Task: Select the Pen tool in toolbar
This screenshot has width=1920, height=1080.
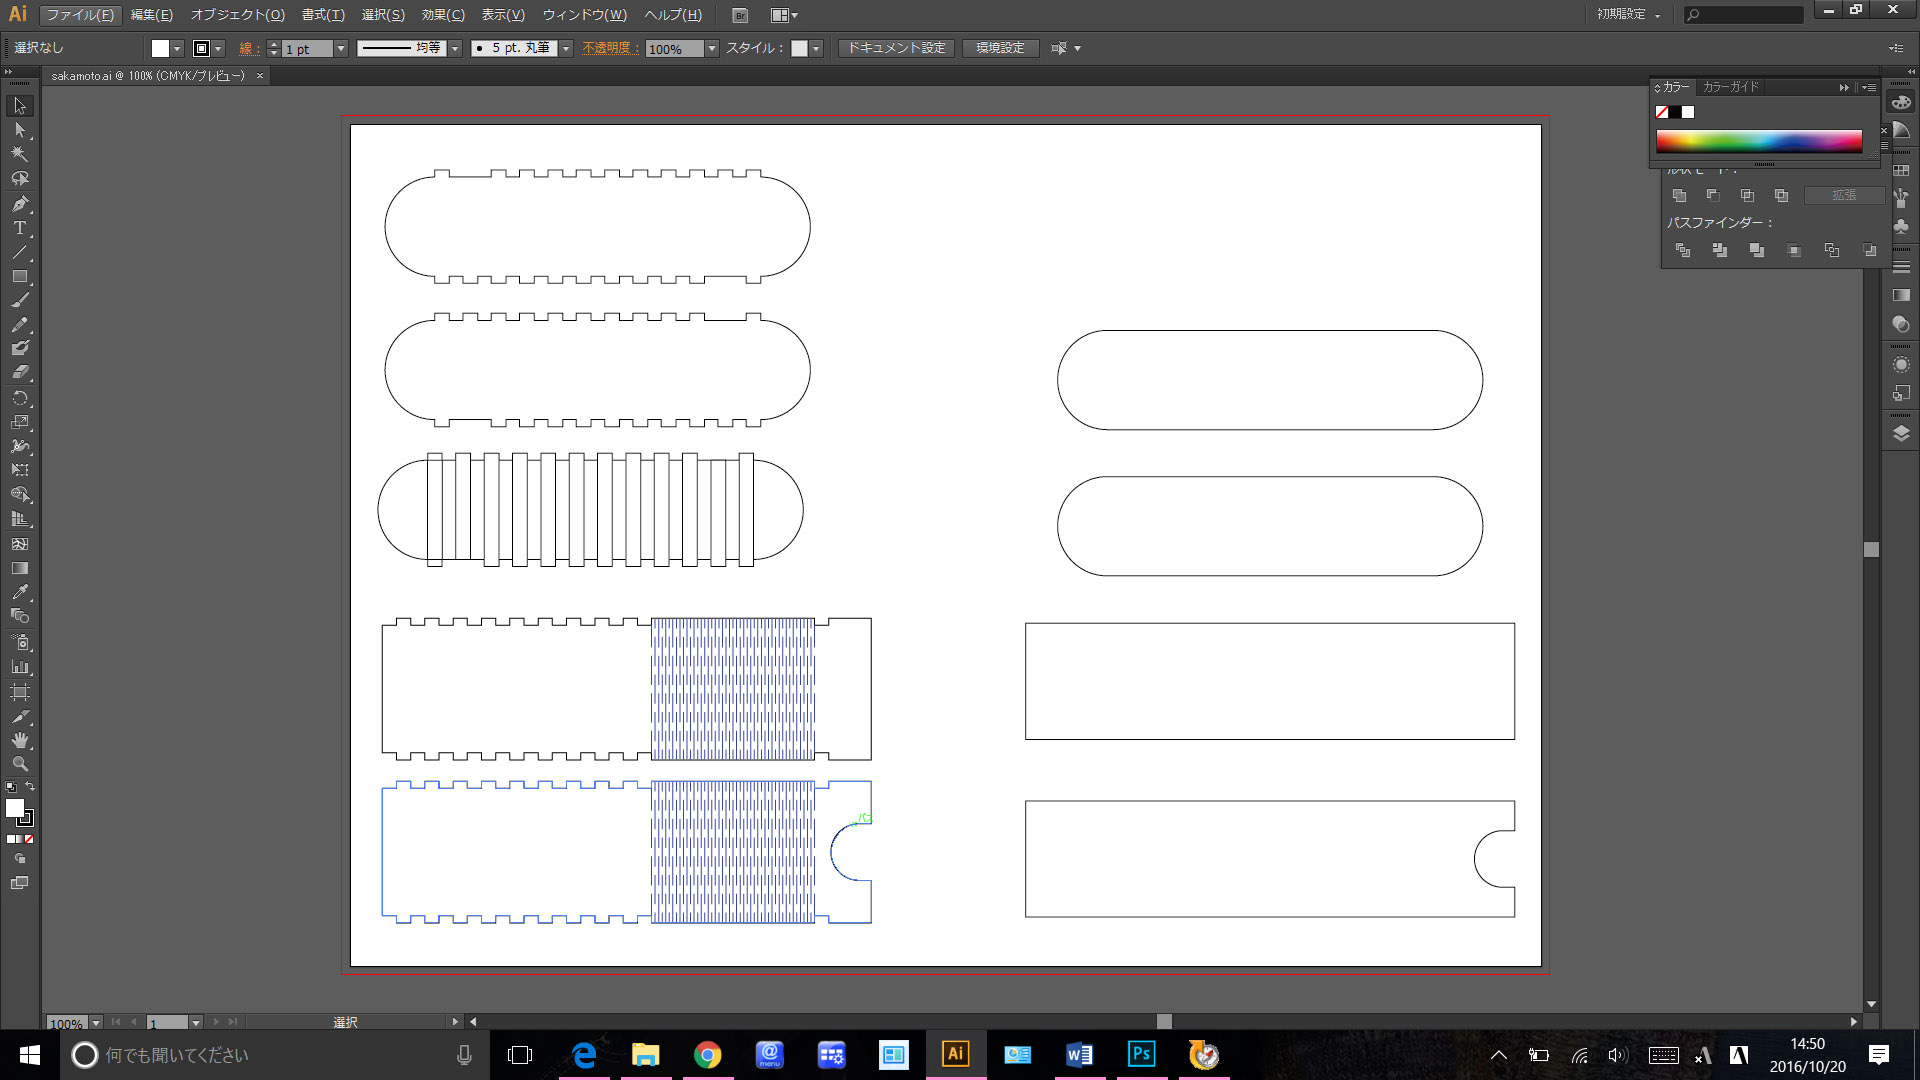Action: click(x=18, y=204)
